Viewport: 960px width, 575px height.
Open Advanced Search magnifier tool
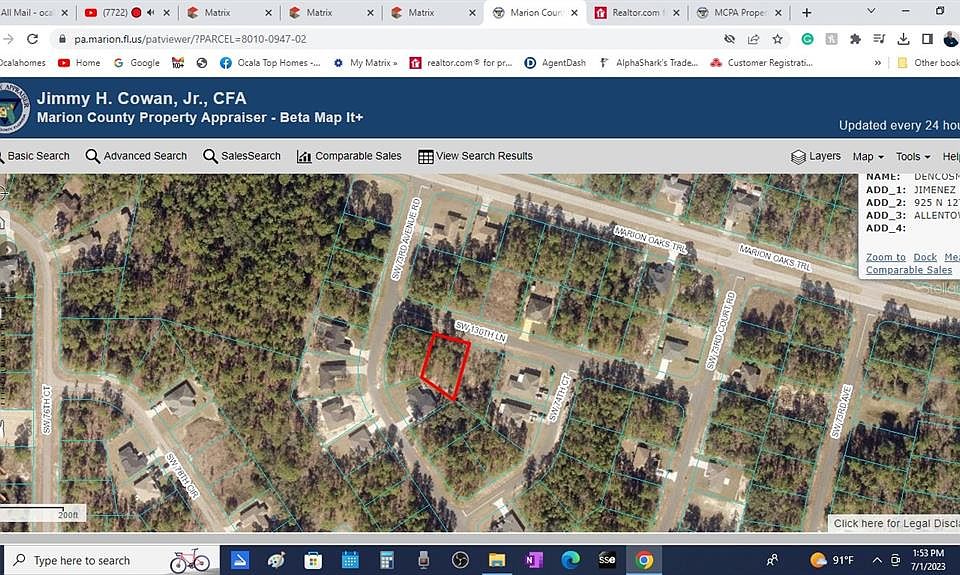coord(136,156)
